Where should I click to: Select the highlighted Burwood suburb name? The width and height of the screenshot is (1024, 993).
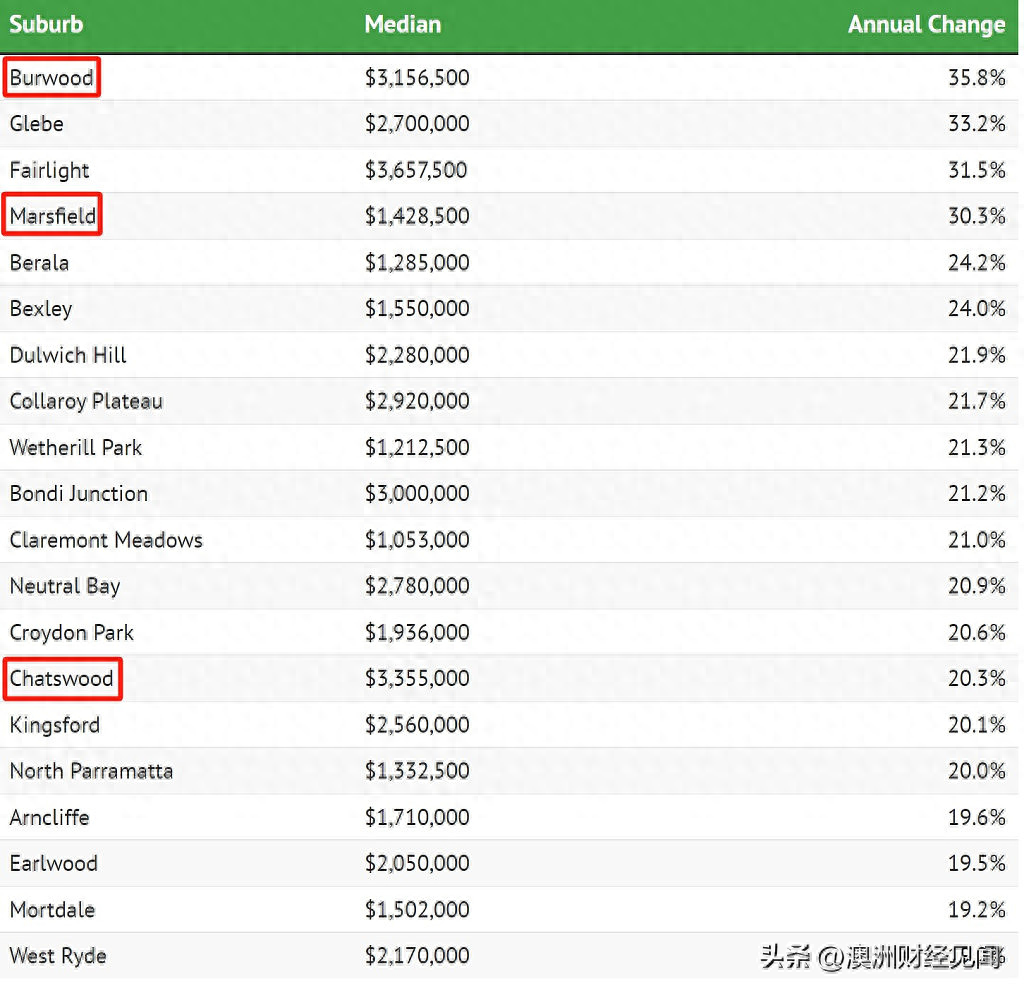(52, 78)
